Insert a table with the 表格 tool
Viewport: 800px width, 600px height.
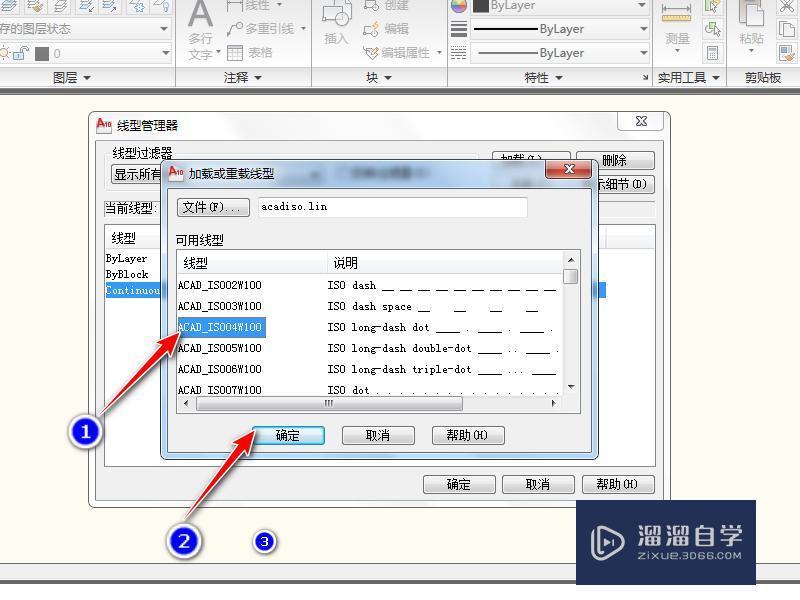[249, 53]
